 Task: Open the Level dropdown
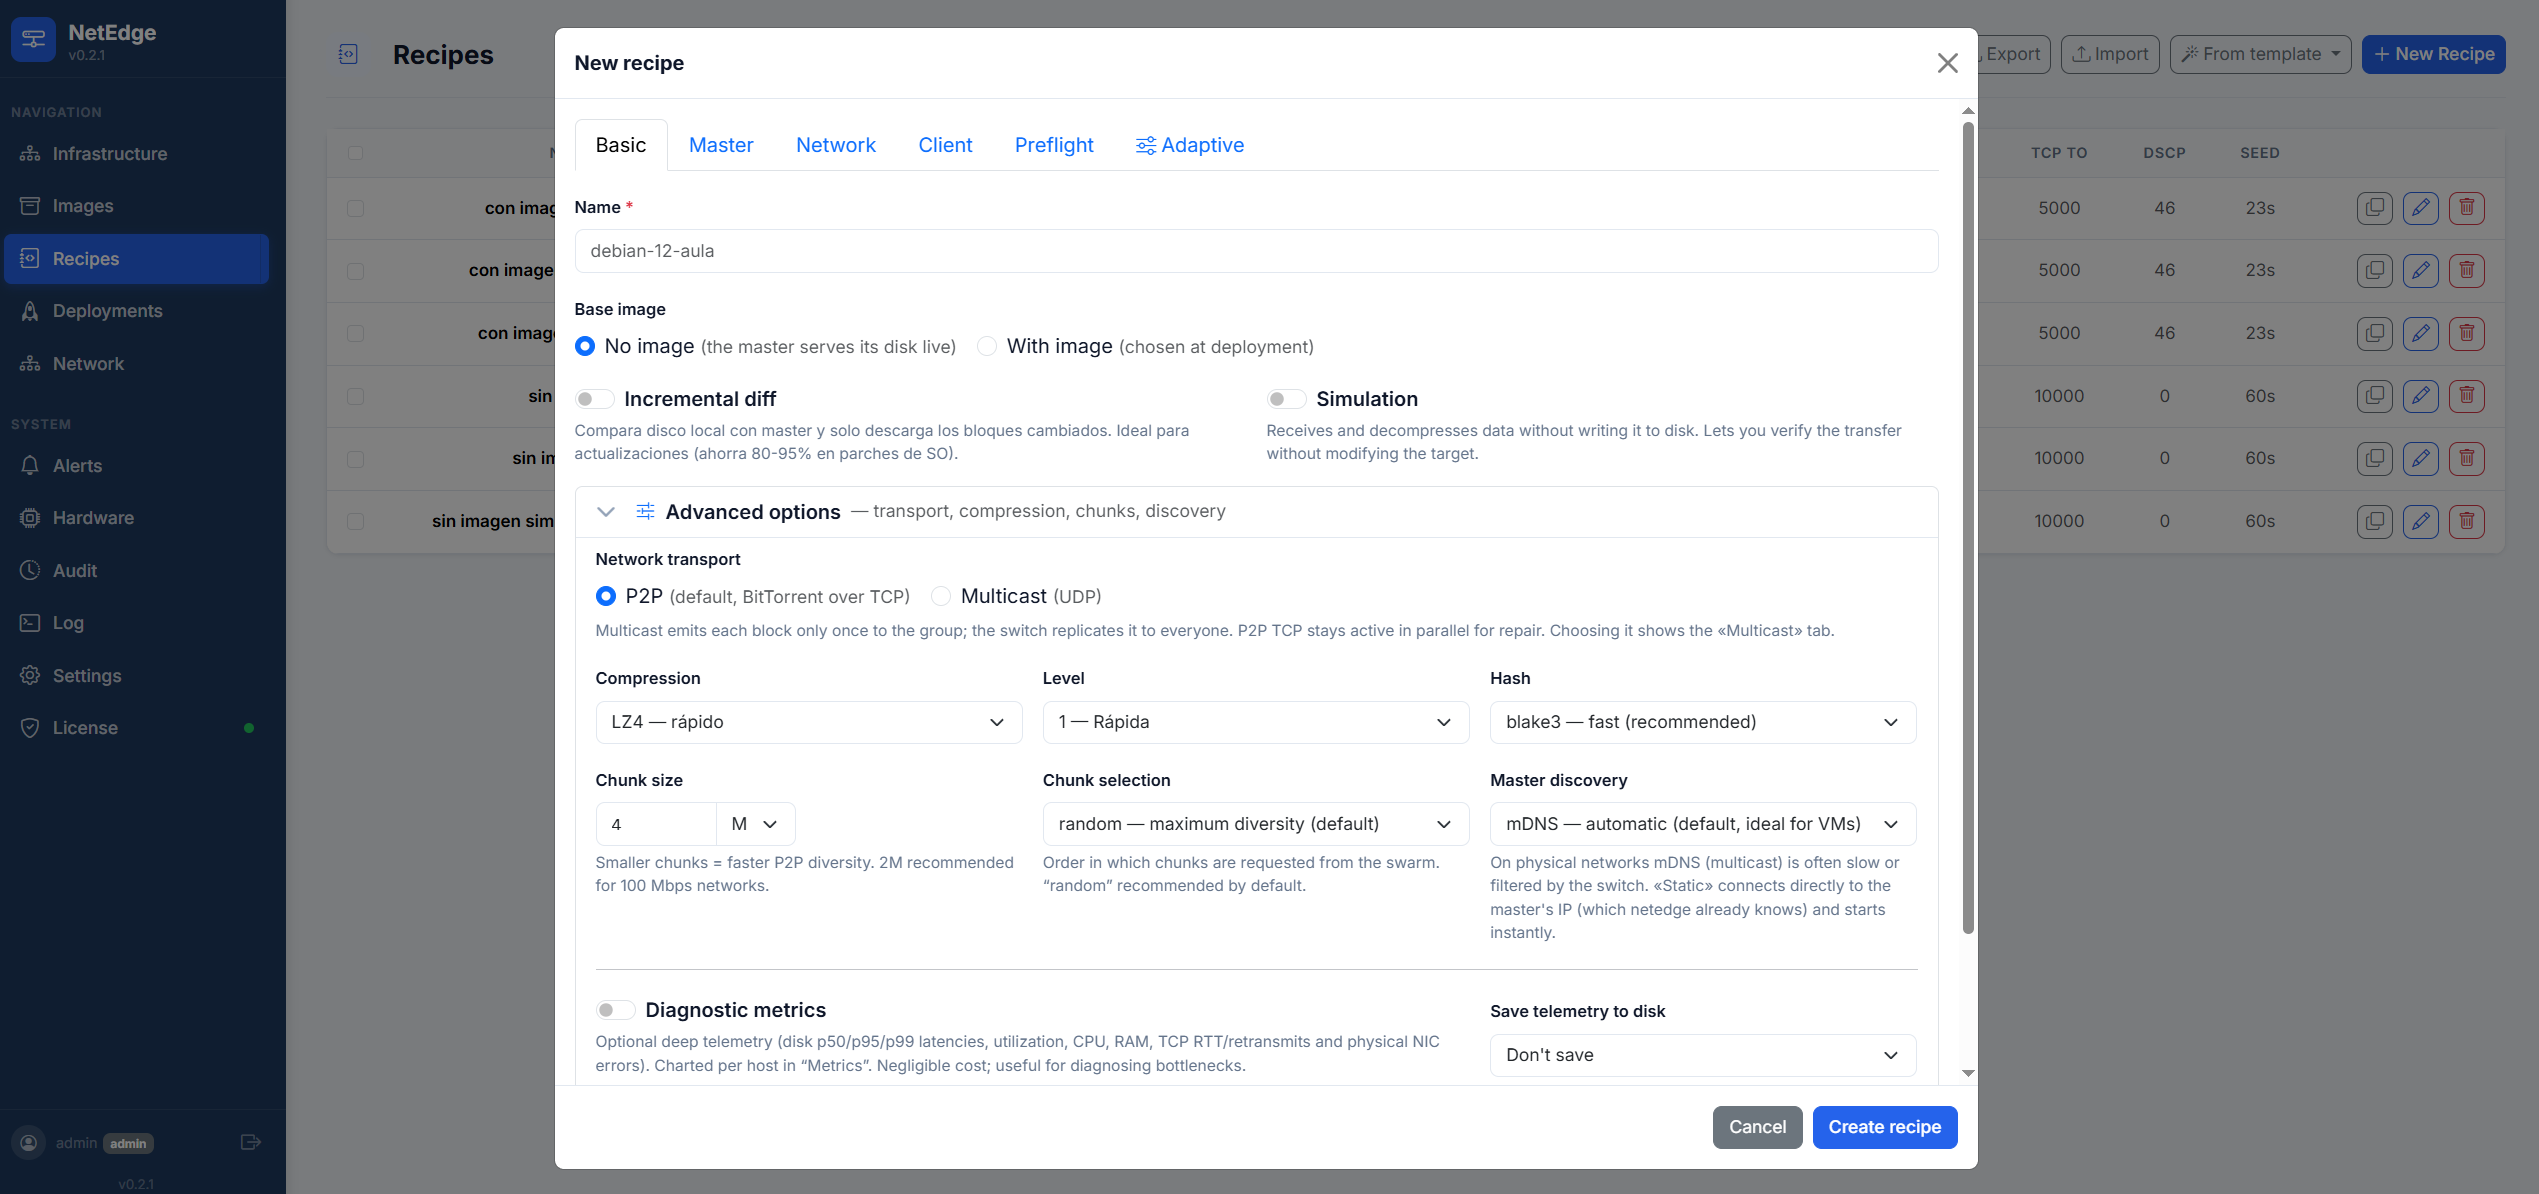tap(1256, 722)
